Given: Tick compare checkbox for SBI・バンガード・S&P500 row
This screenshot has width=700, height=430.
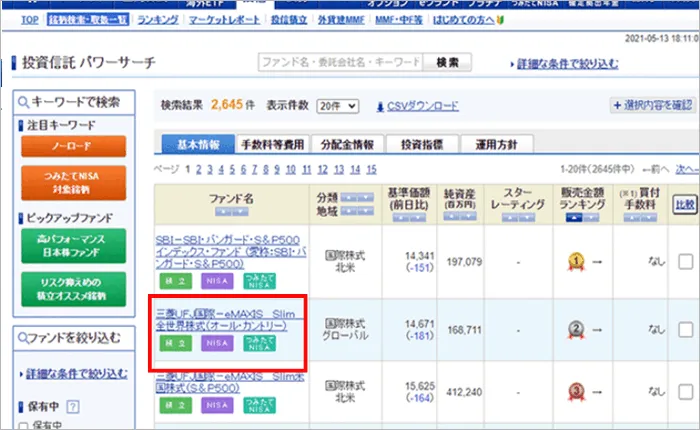Looking at the screenshot, I should pos(685,262).
